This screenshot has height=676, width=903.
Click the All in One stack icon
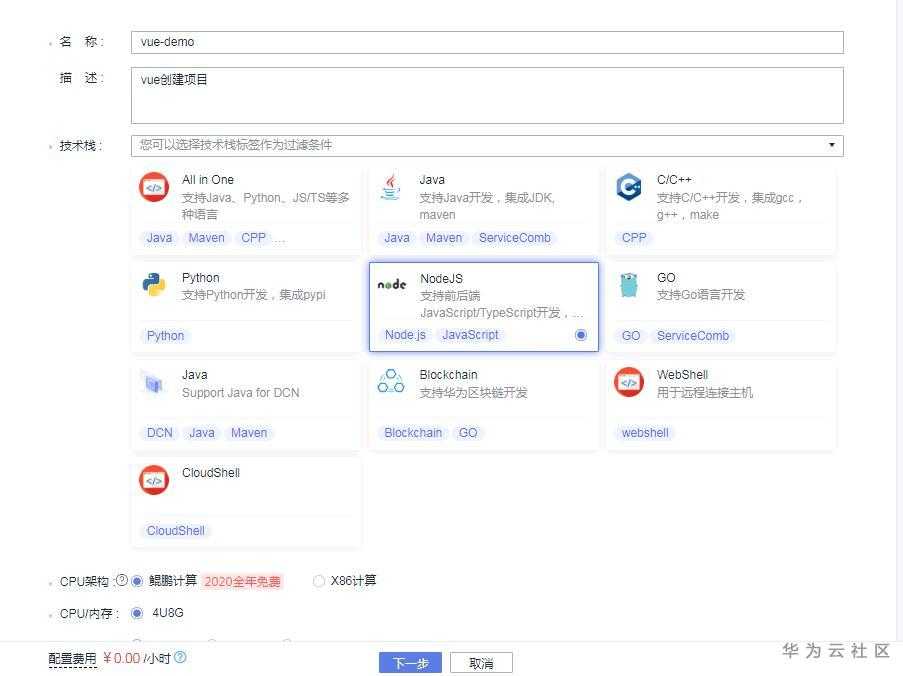(154, 187)
